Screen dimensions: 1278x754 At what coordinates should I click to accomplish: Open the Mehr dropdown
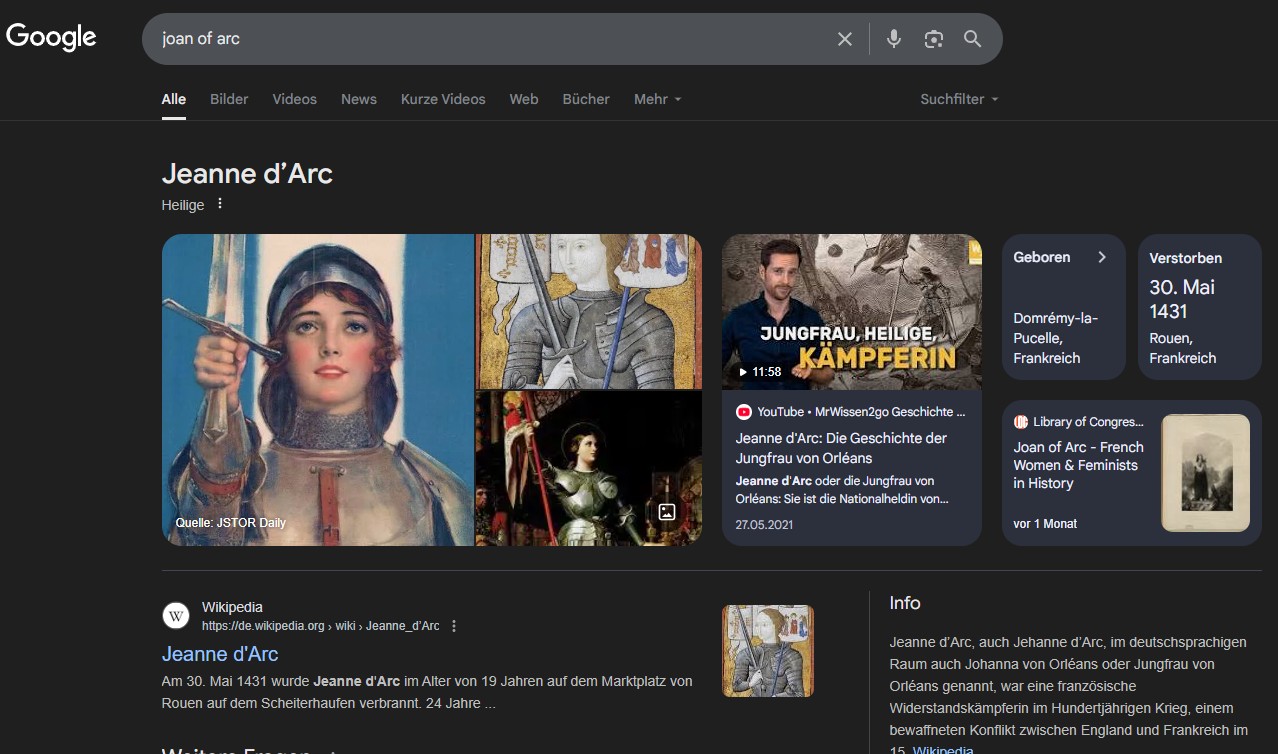coord(657,99)
